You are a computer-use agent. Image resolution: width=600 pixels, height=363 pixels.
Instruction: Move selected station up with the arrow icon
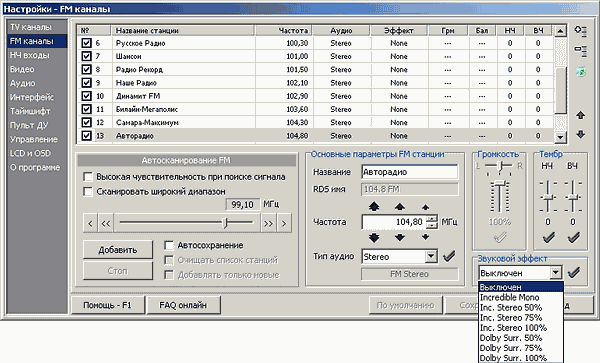point(580,115)
